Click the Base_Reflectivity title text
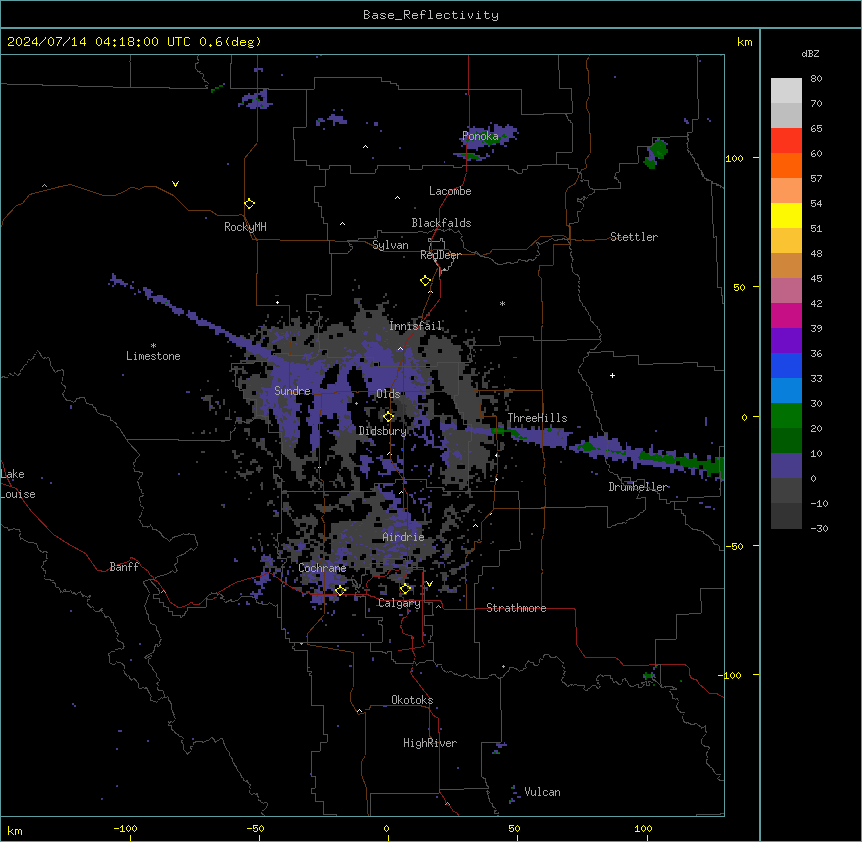862x842 pixels. click(x=430, y=15)
